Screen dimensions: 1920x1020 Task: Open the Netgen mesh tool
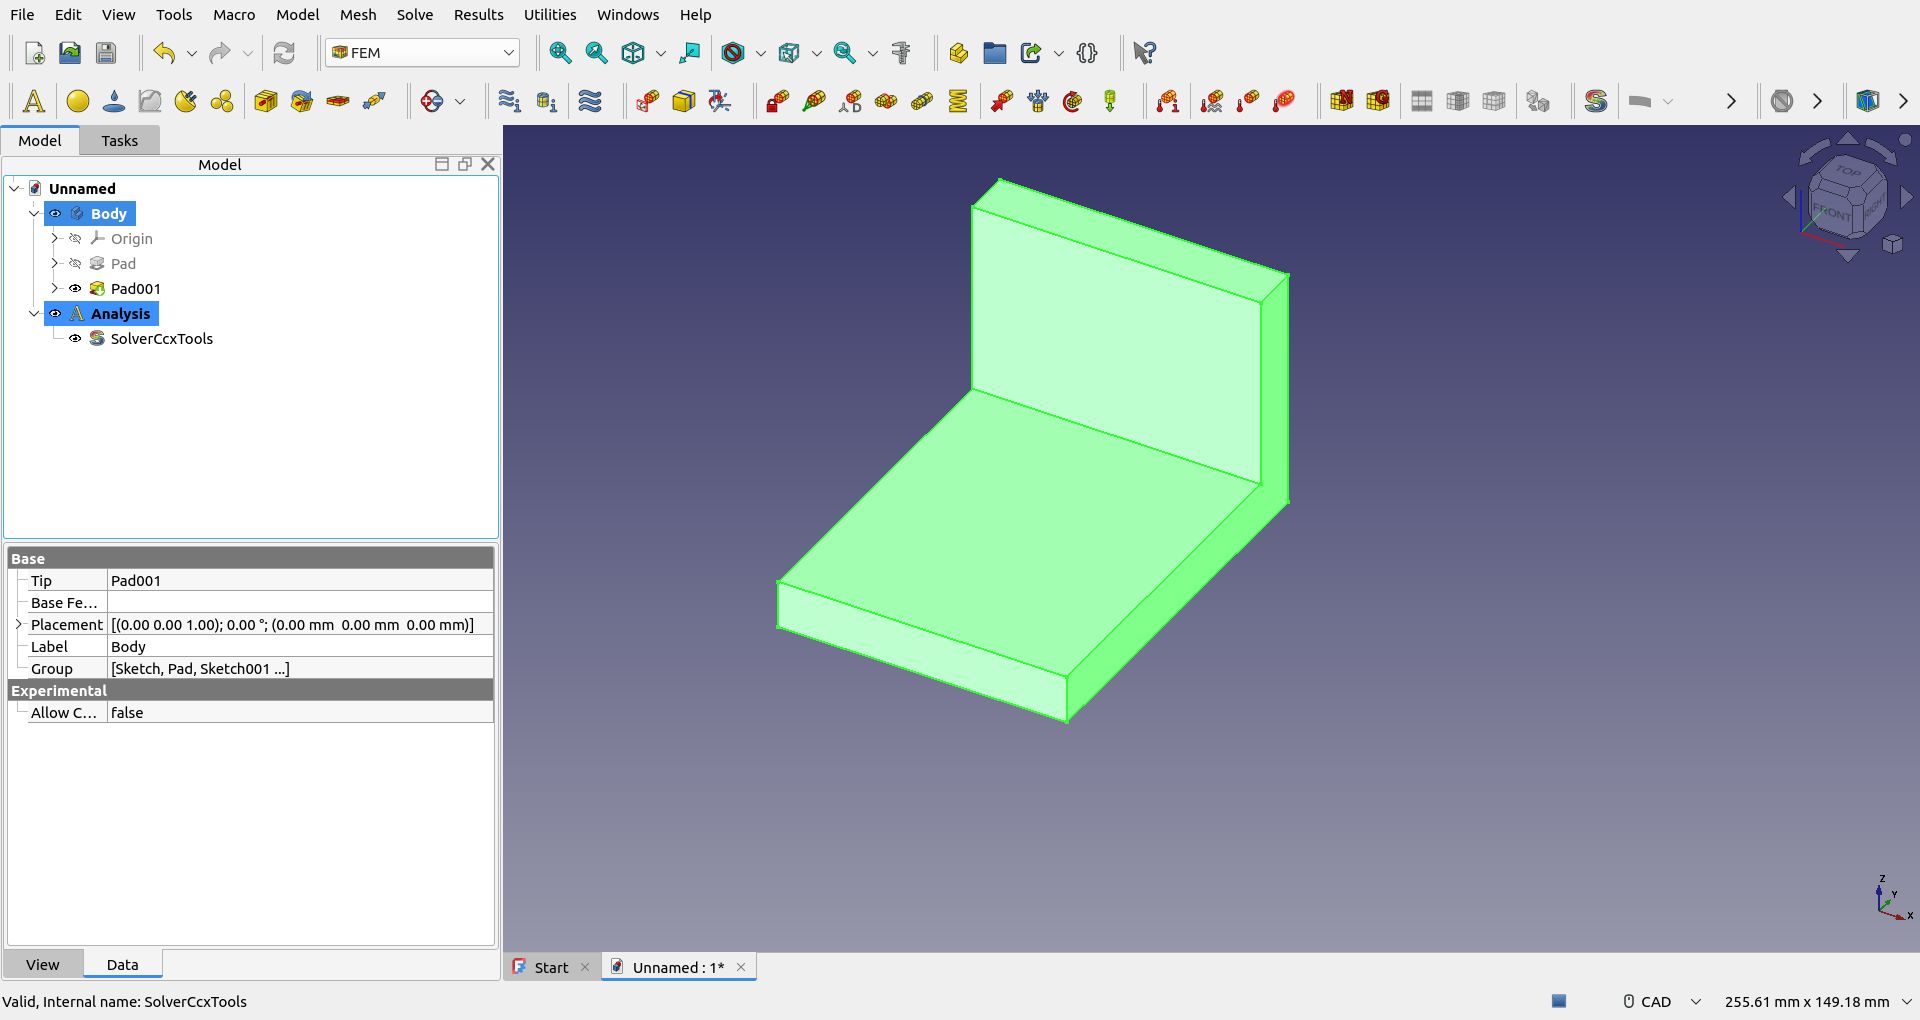1342,101
